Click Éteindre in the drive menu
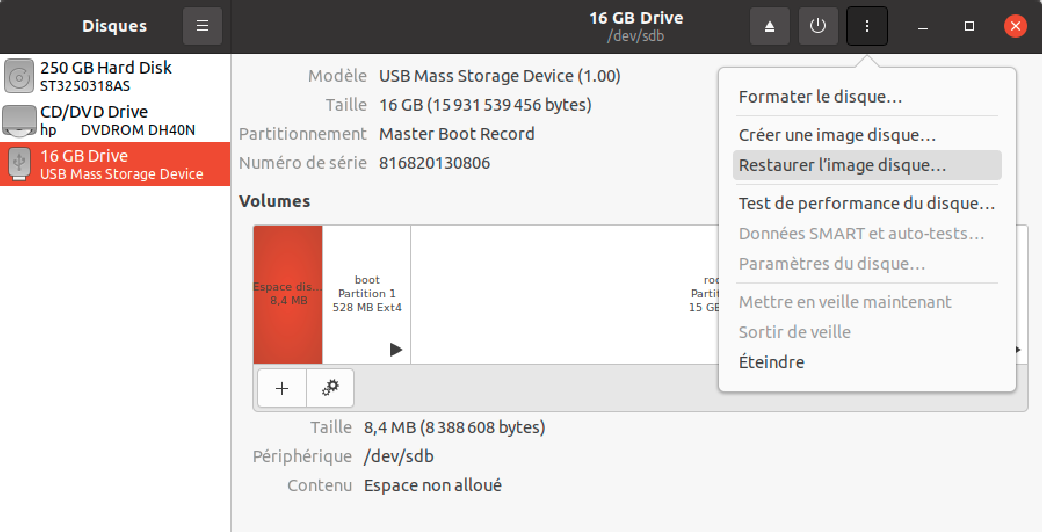 pos(771,362)
